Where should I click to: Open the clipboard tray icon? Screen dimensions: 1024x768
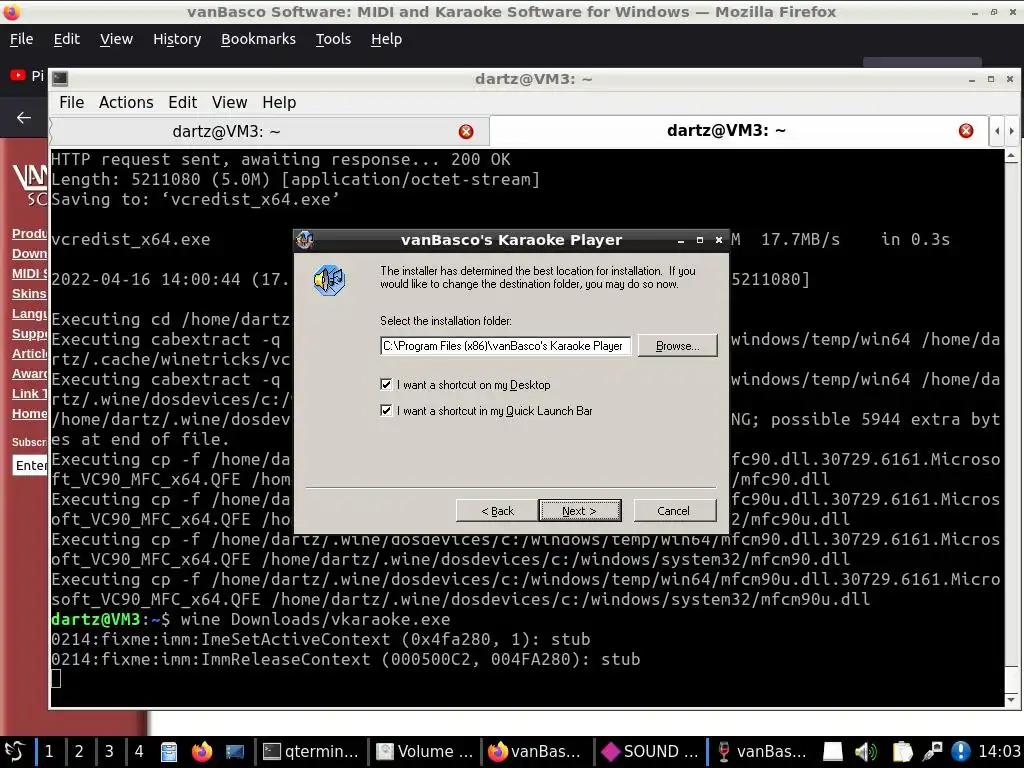(902, 752)
